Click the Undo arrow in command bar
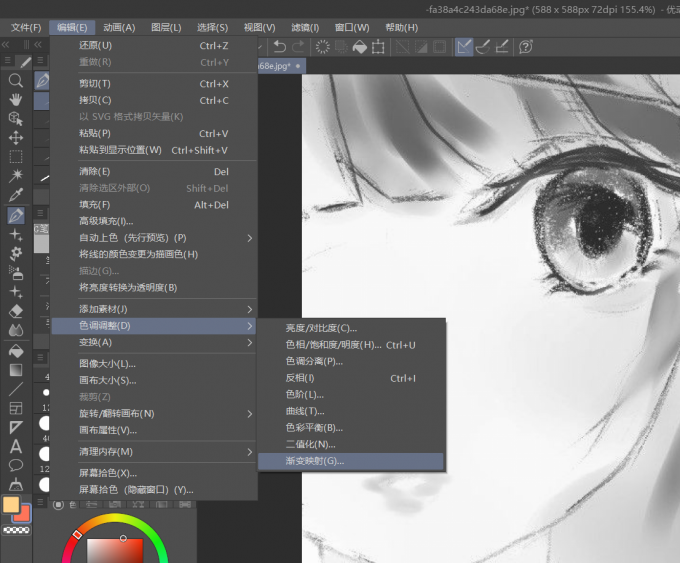680x563 pixels. pyautogui.click(x=280, y=46)
